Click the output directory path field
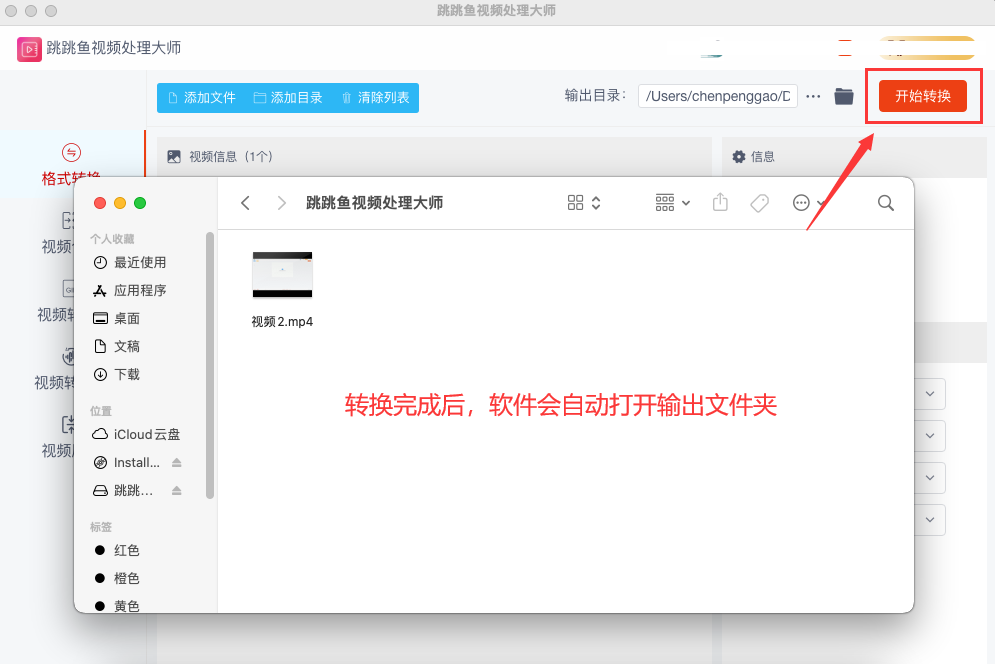The width and height of the screenshot is (995, 664). tap(717, 96)
